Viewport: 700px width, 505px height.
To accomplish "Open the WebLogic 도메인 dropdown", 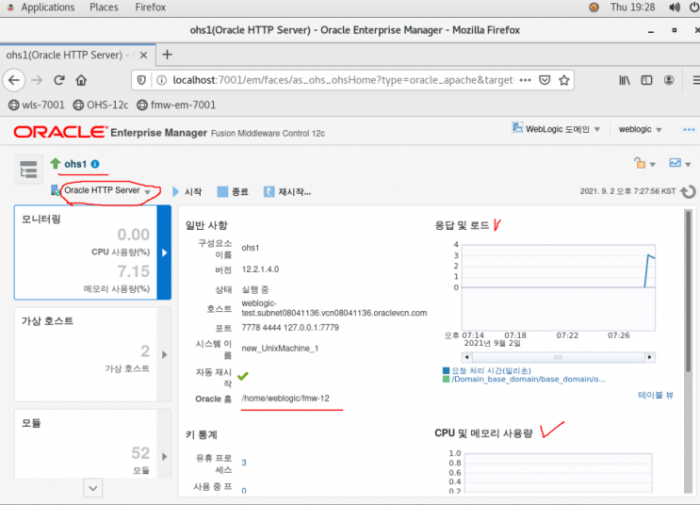I will point(555,129).
